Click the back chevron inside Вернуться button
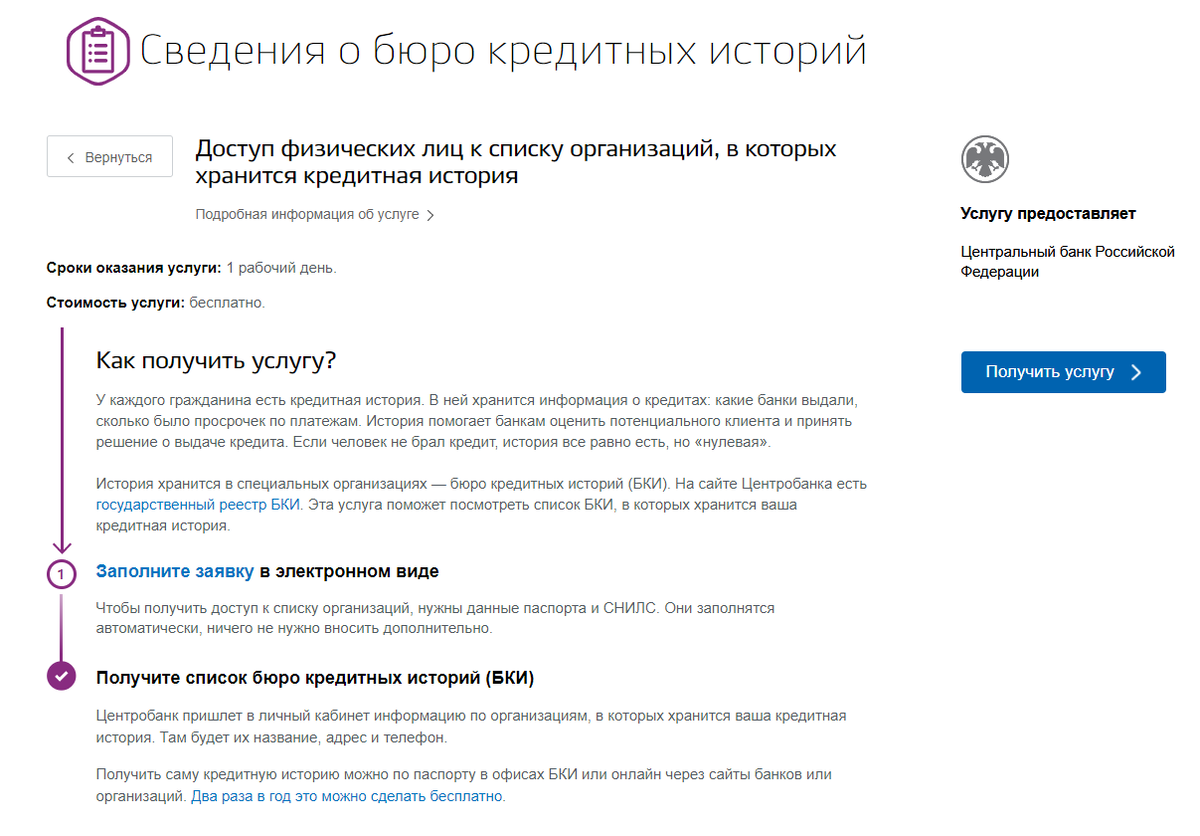Image resolution: width=1200 pixels, height=836 pixels. click(70, 156)
